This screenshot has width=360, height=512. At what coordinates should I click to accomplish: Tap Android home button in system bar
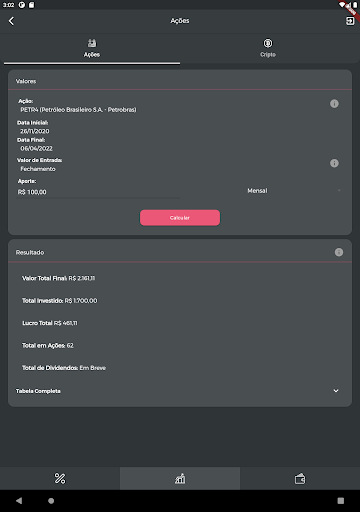[x=51, y=501]
